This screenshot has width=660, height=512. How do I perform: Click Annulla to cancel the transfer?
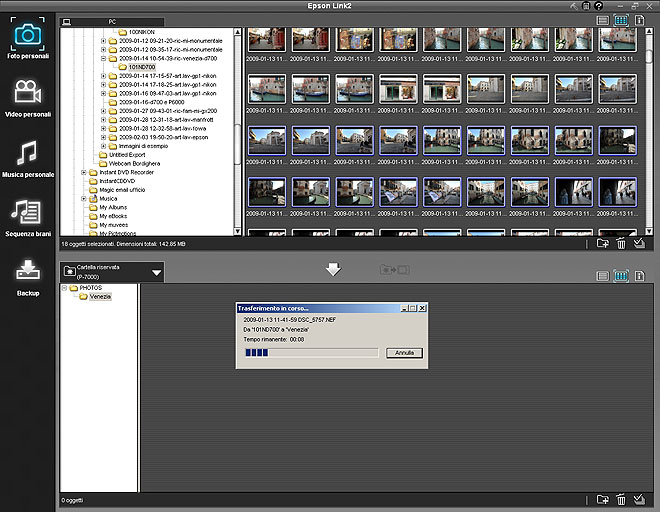404,353
